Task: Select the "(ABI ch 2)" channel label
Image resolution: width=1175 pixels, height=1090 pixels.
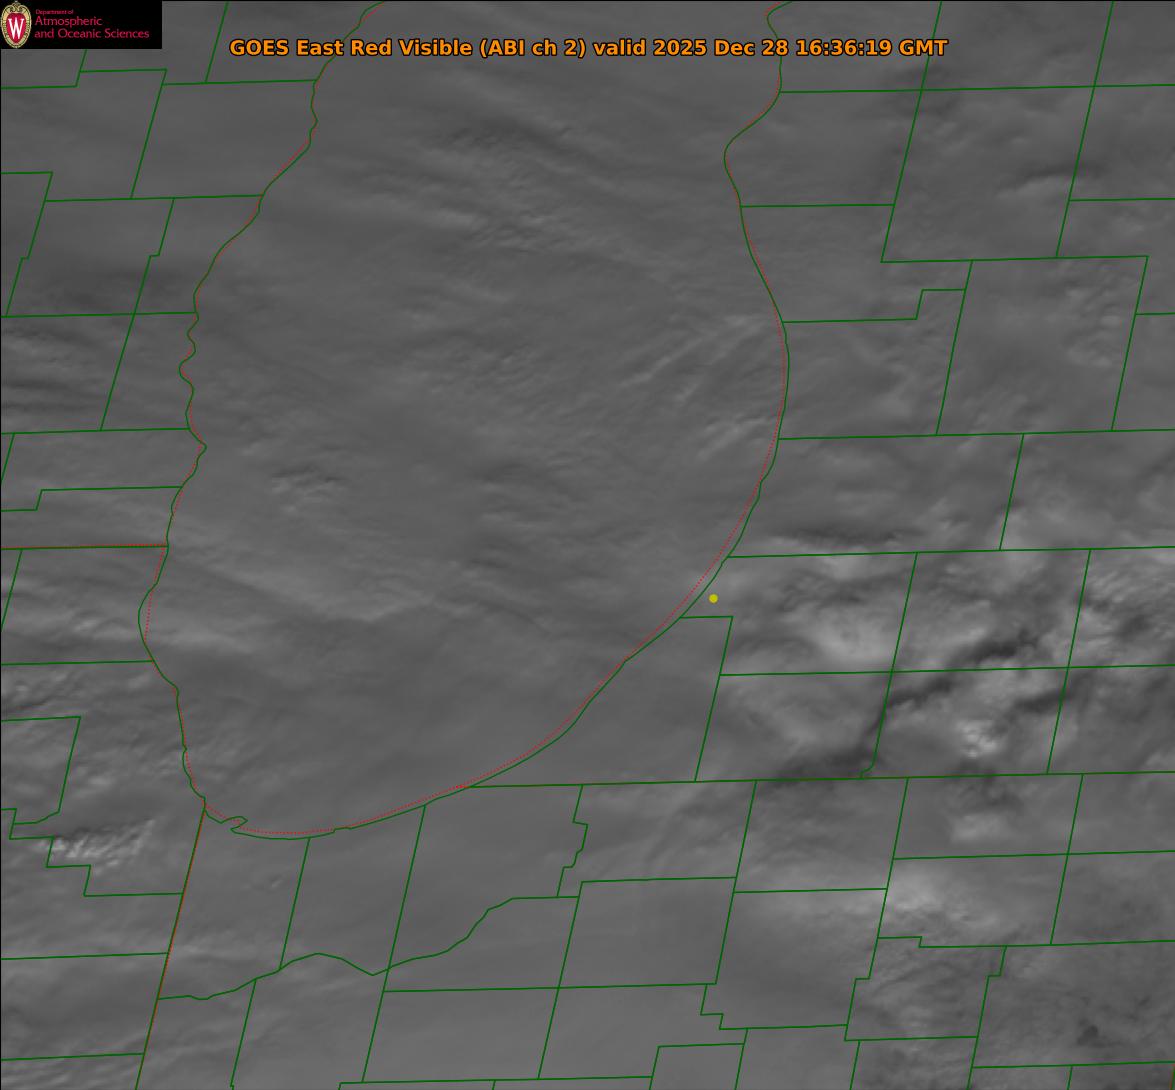Action: (533, 48)
